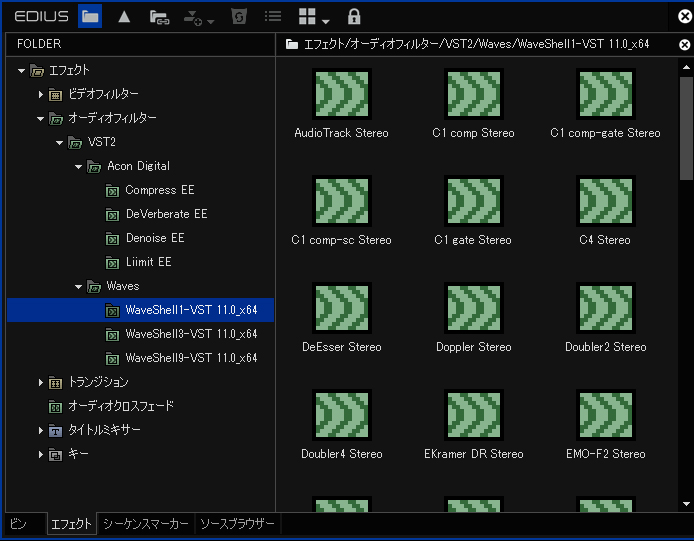Select the Denoise EE folder
Screen dimensions: 694x541
point(145,238)
